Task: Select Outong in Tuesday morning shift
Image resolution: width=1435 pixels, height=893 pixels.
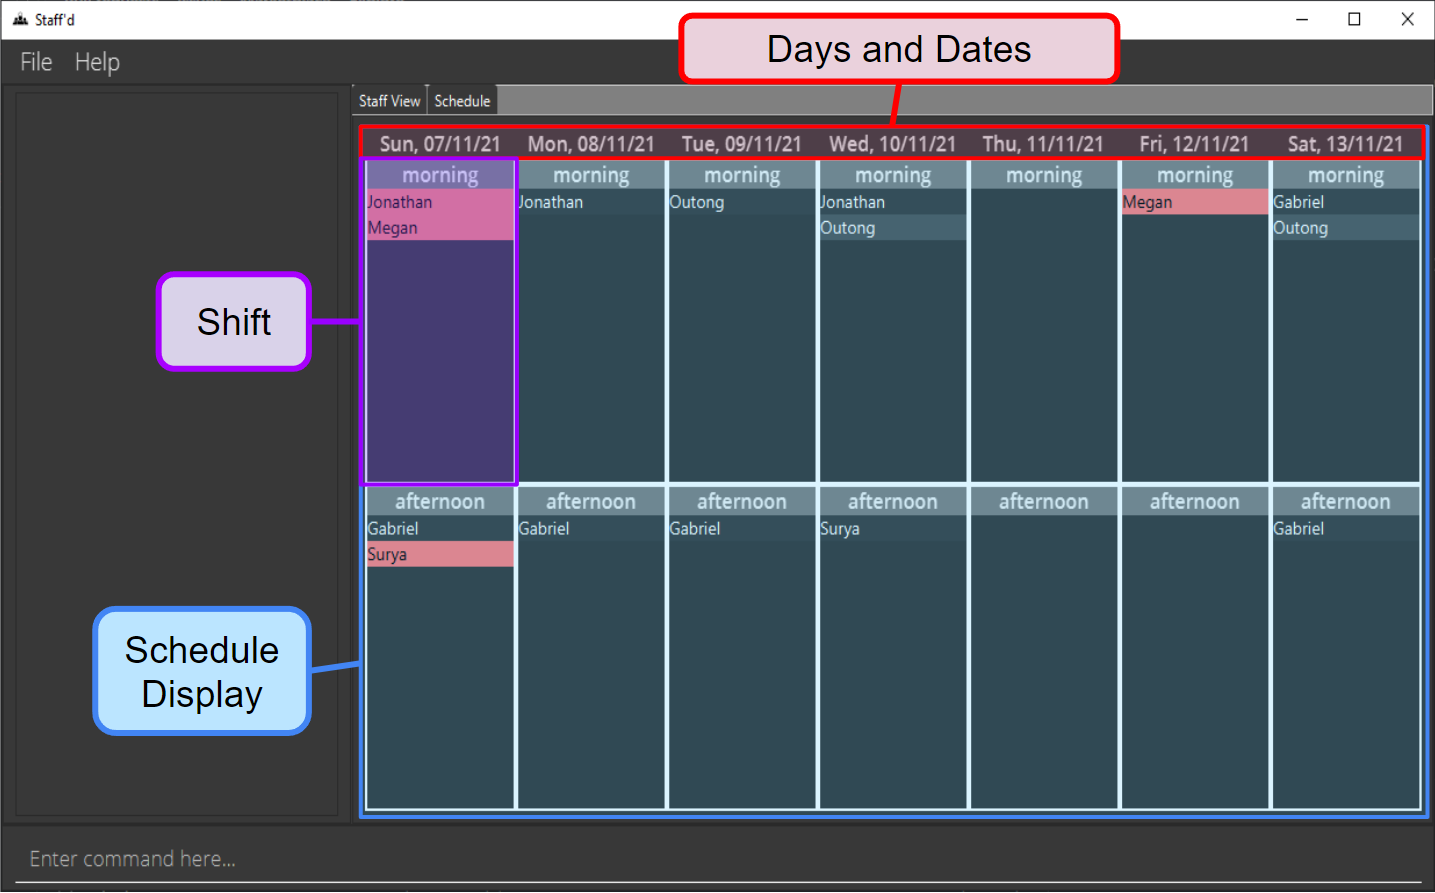Action: (742, 202)
